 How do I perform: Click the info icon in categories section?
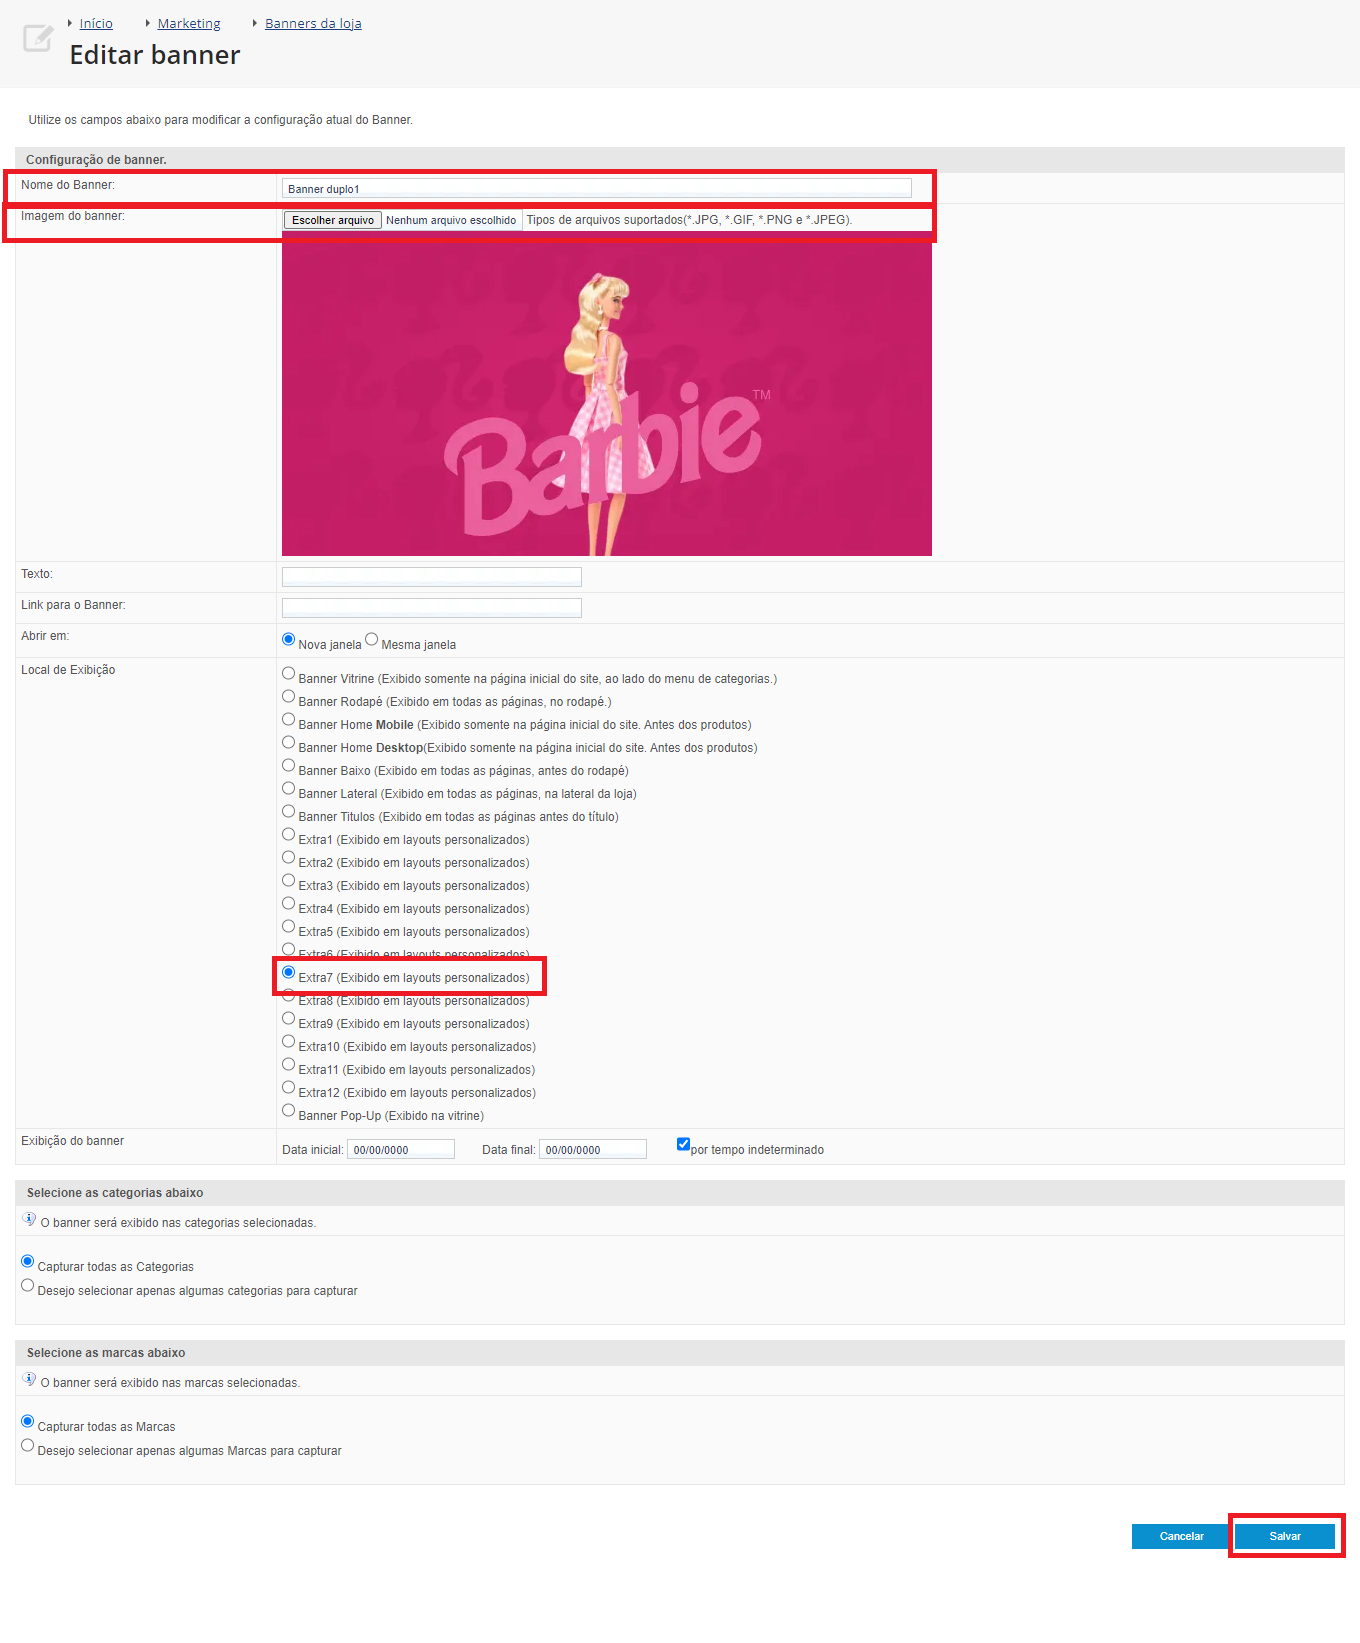(x=29, y=1220)
